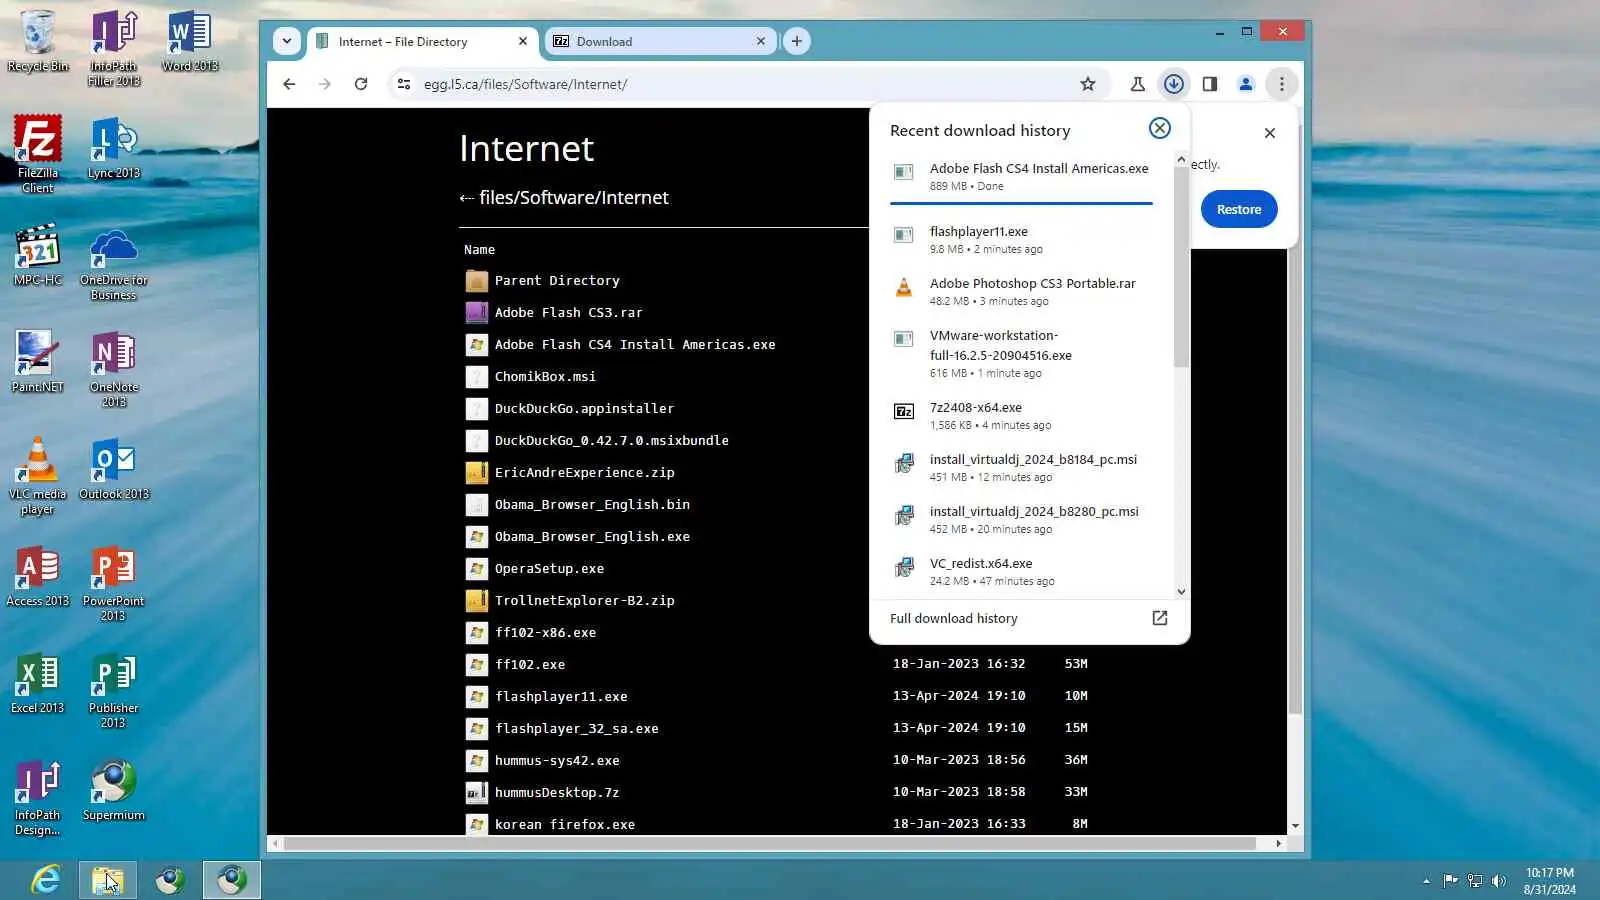Open the Supermium desktop shortcut
Screen dimensions: 1600x900
tap(114, 790)
